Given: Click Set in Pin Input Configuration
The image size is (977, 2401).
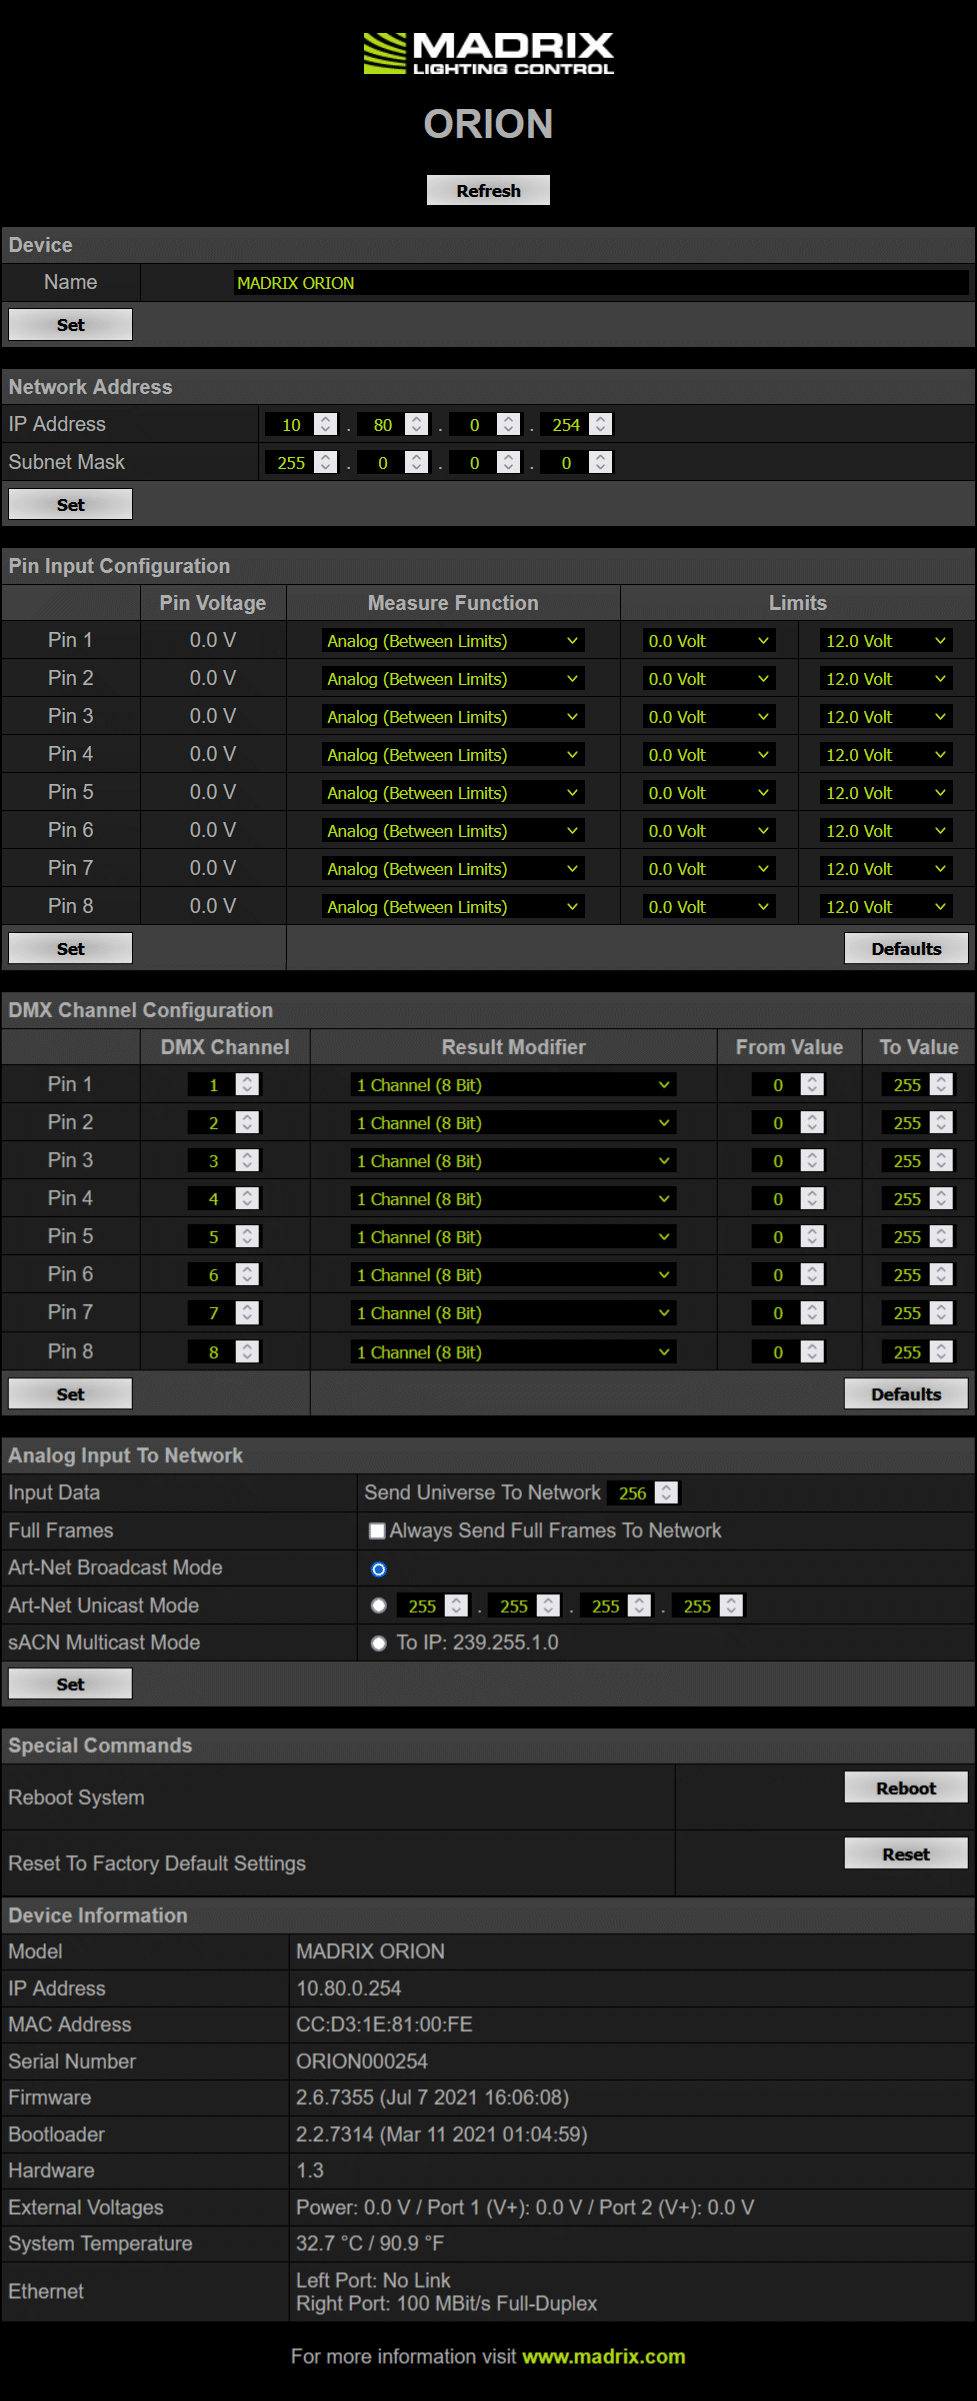Looking at the screenshot, I should [x=70, y=948].
